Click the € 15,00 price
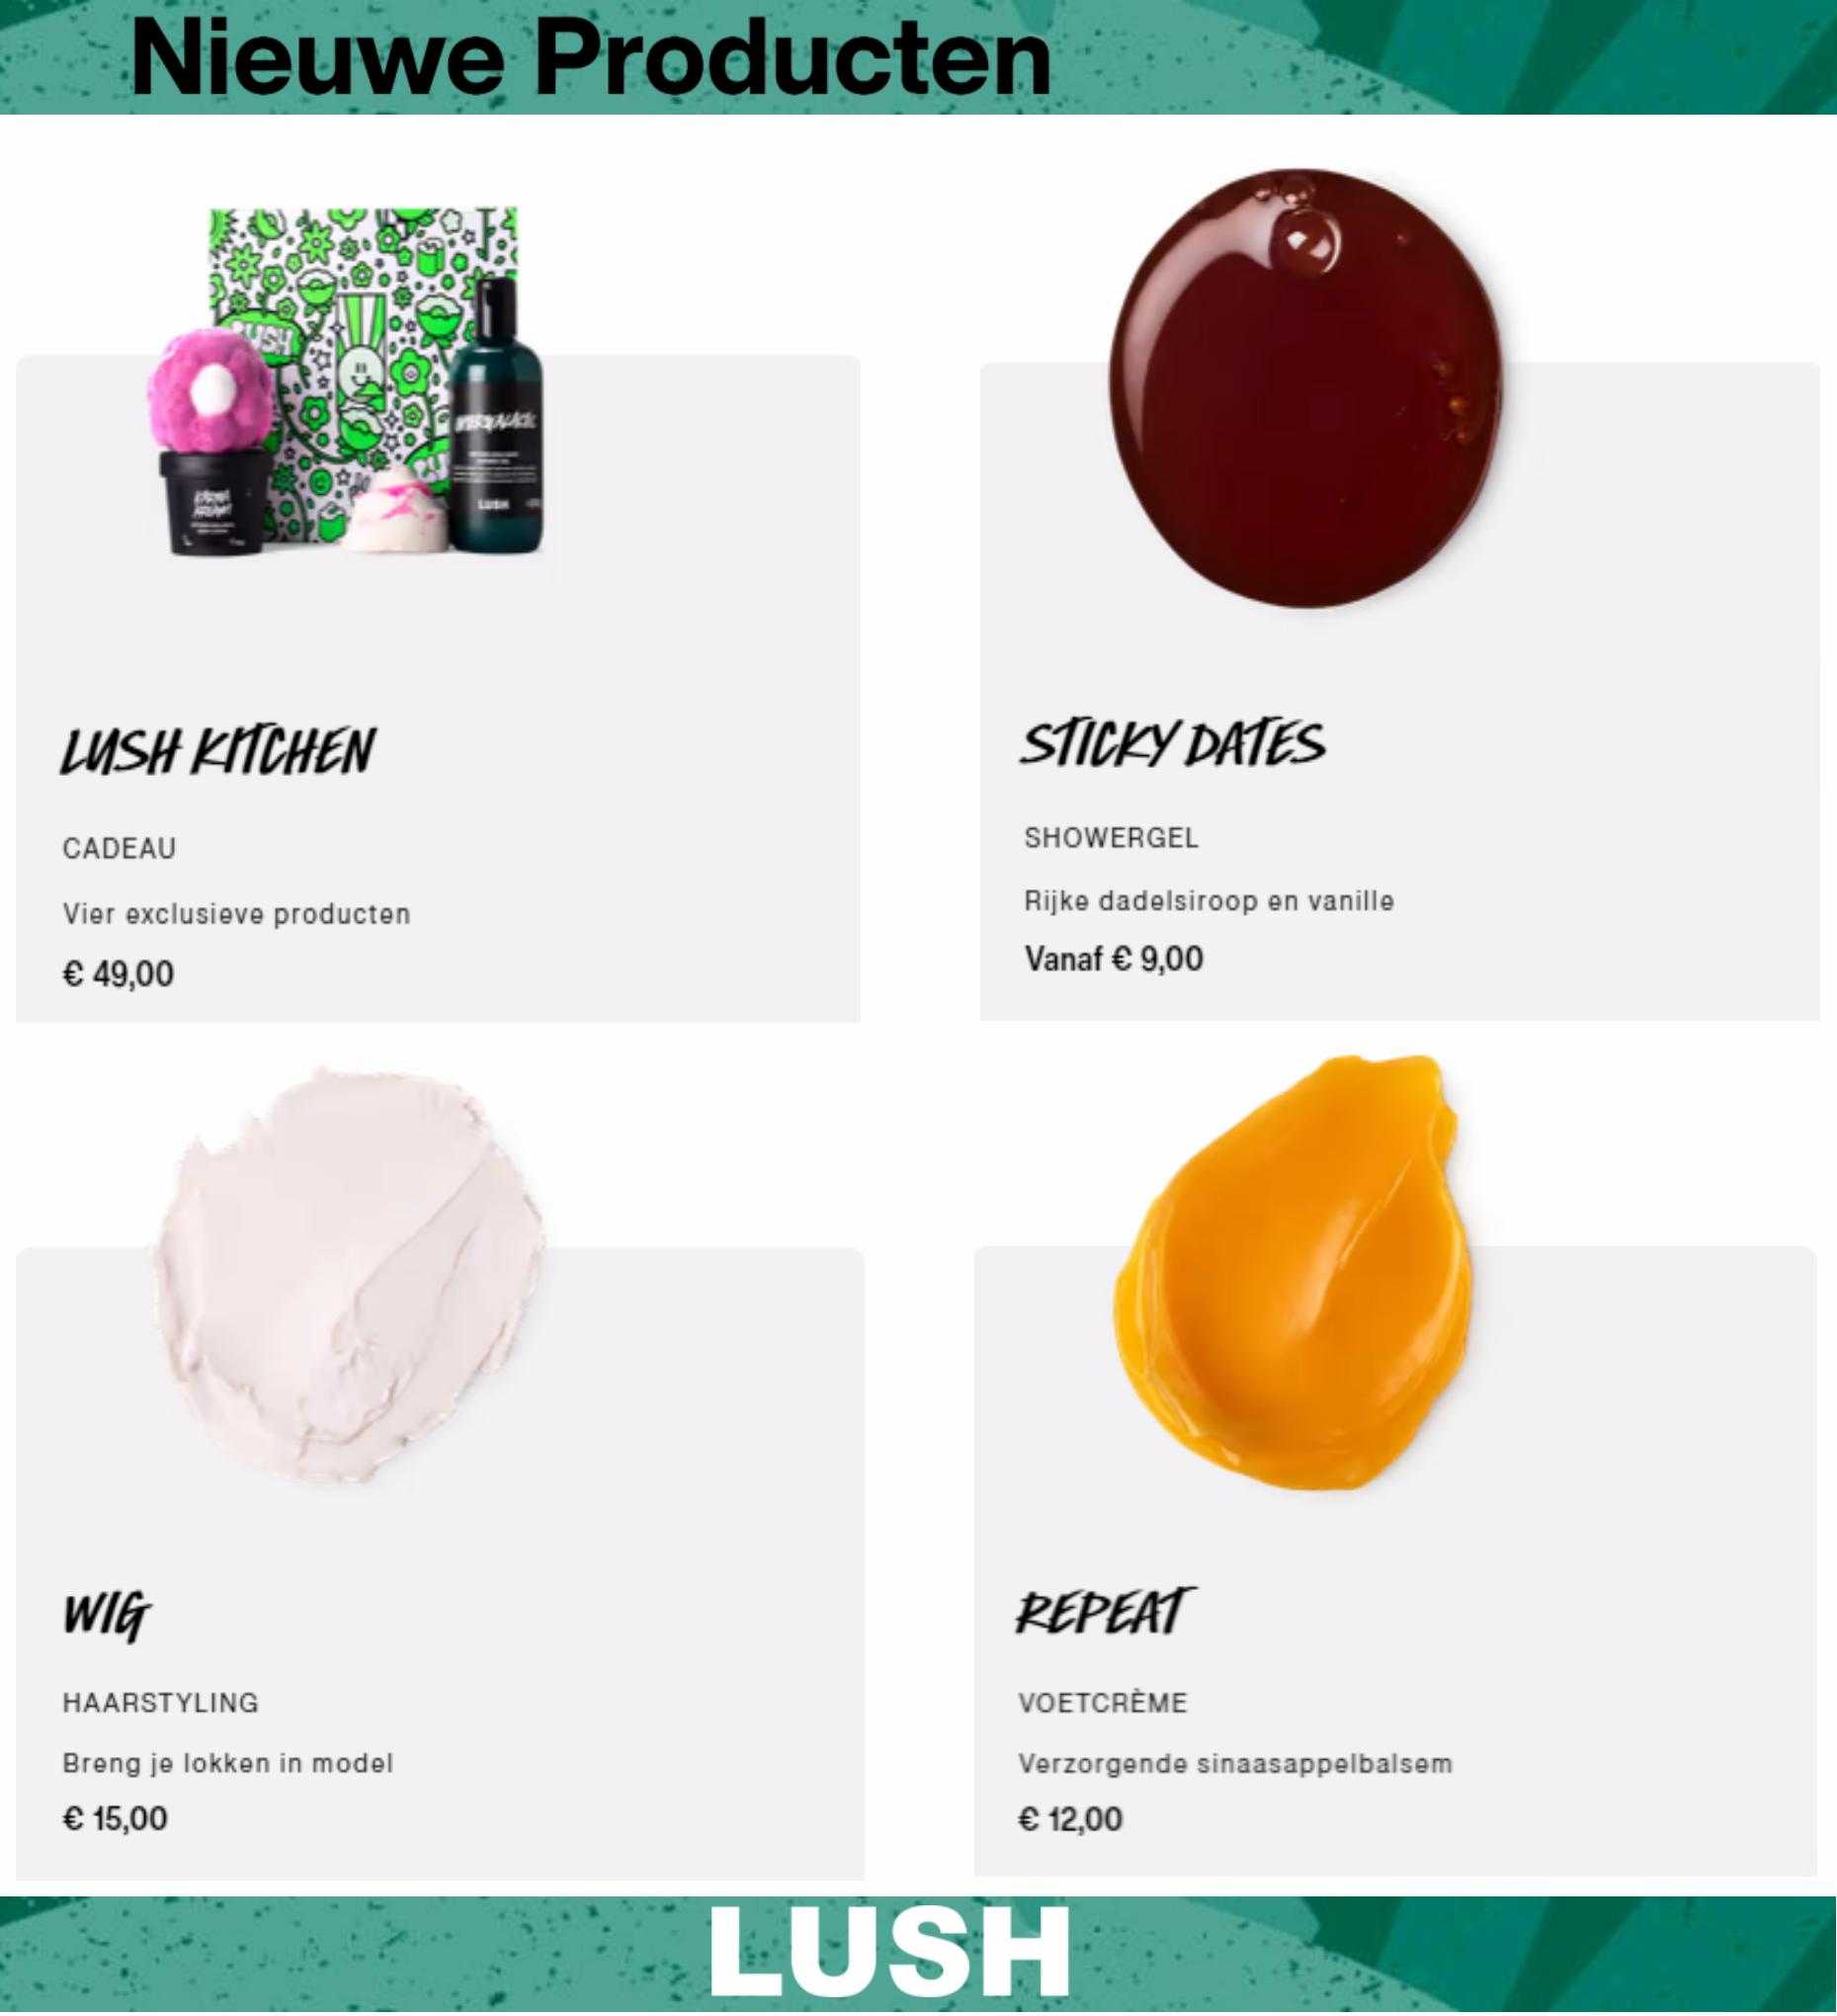1837x2016 pixels. [115, 1818]
